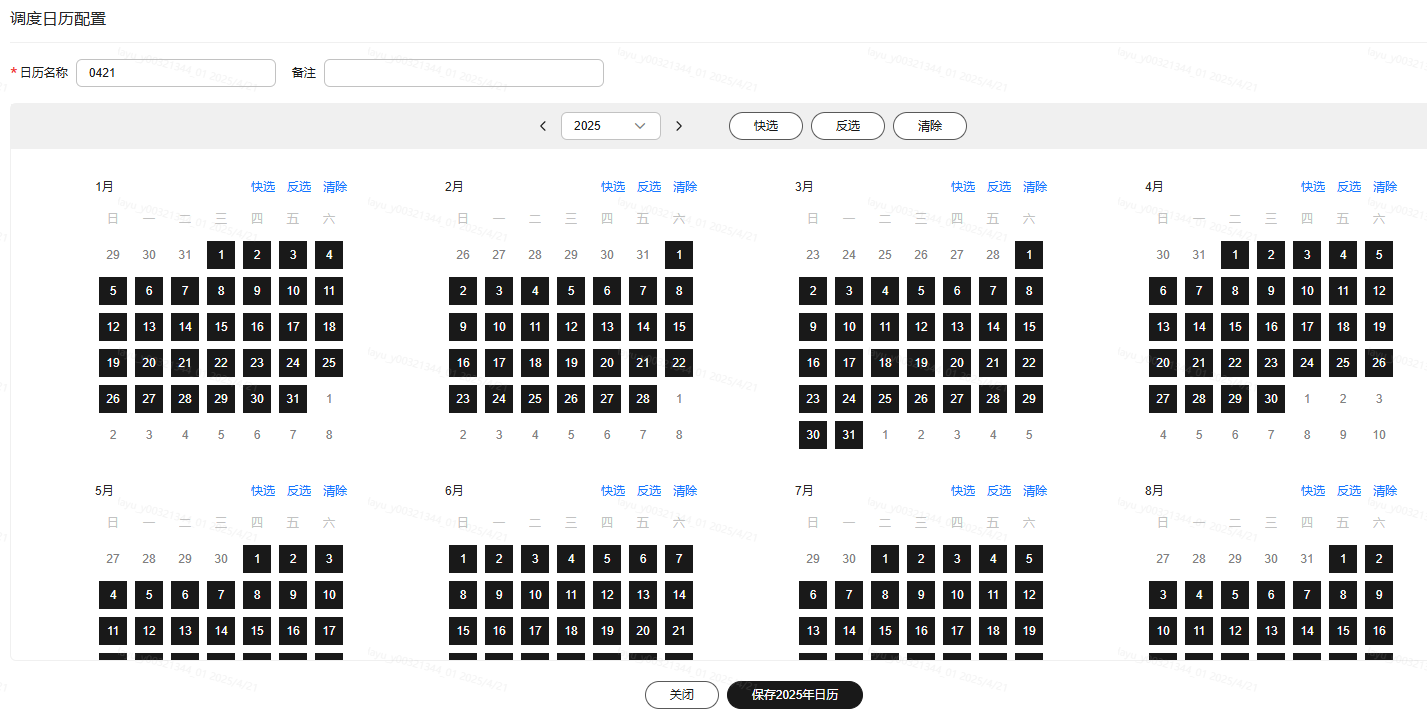Screen dimensions: 1427x720
Task: Click the 关闭 button
Action: point(682,695)
